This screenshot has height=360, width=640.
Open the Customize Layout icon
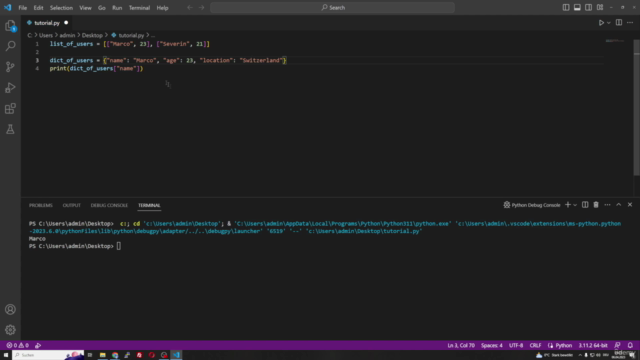600,7
